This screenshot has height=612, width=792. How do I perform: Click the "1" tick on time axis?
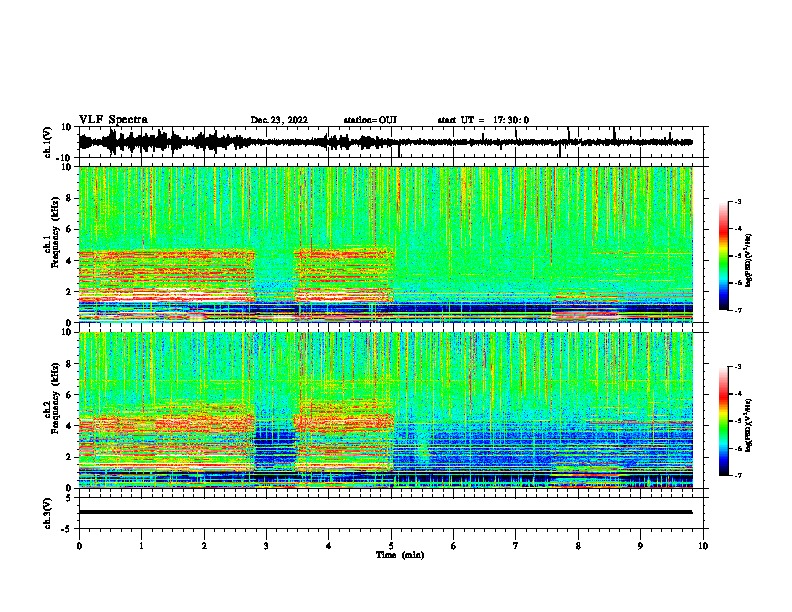click(141, 546)
